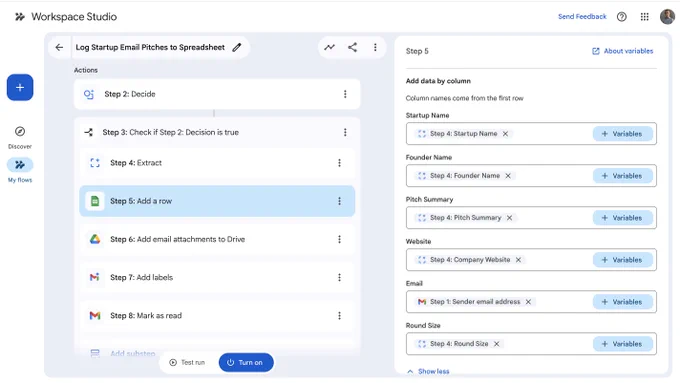Open help question mark icon
This screenshot has height=383, width=680.
[x=621, y=17]
